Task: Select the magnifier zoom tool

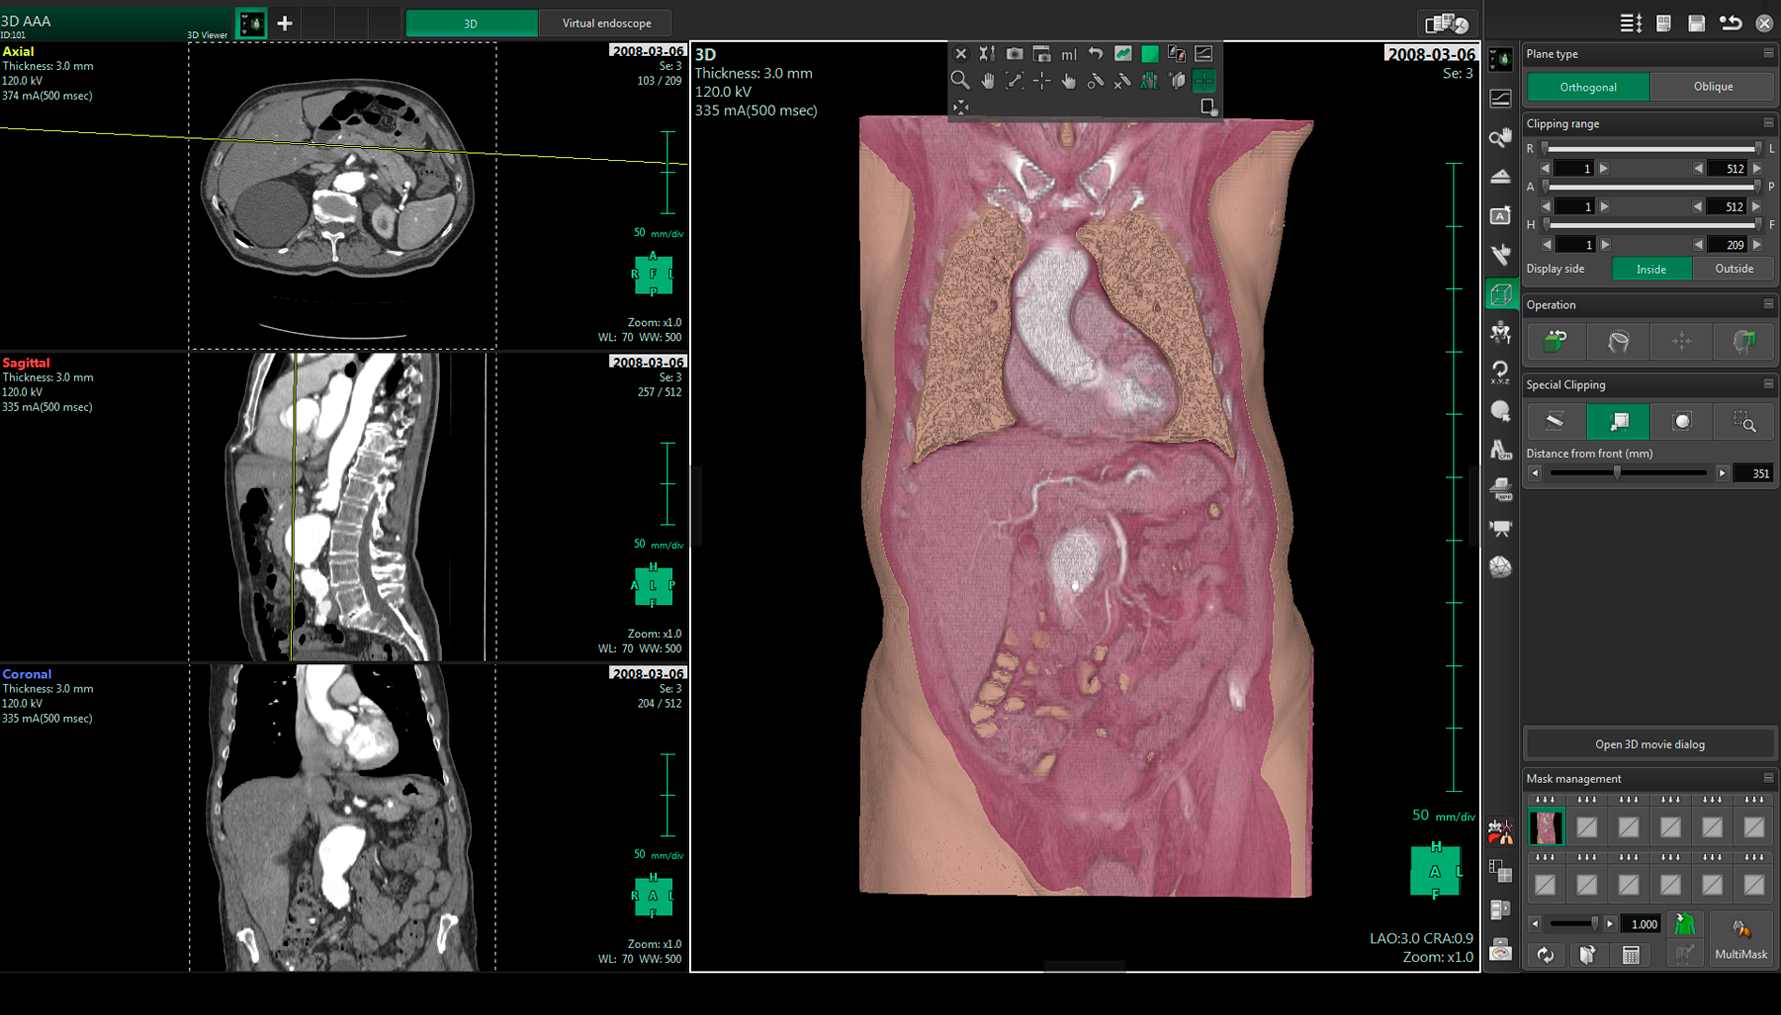Action: coord(960,81)
